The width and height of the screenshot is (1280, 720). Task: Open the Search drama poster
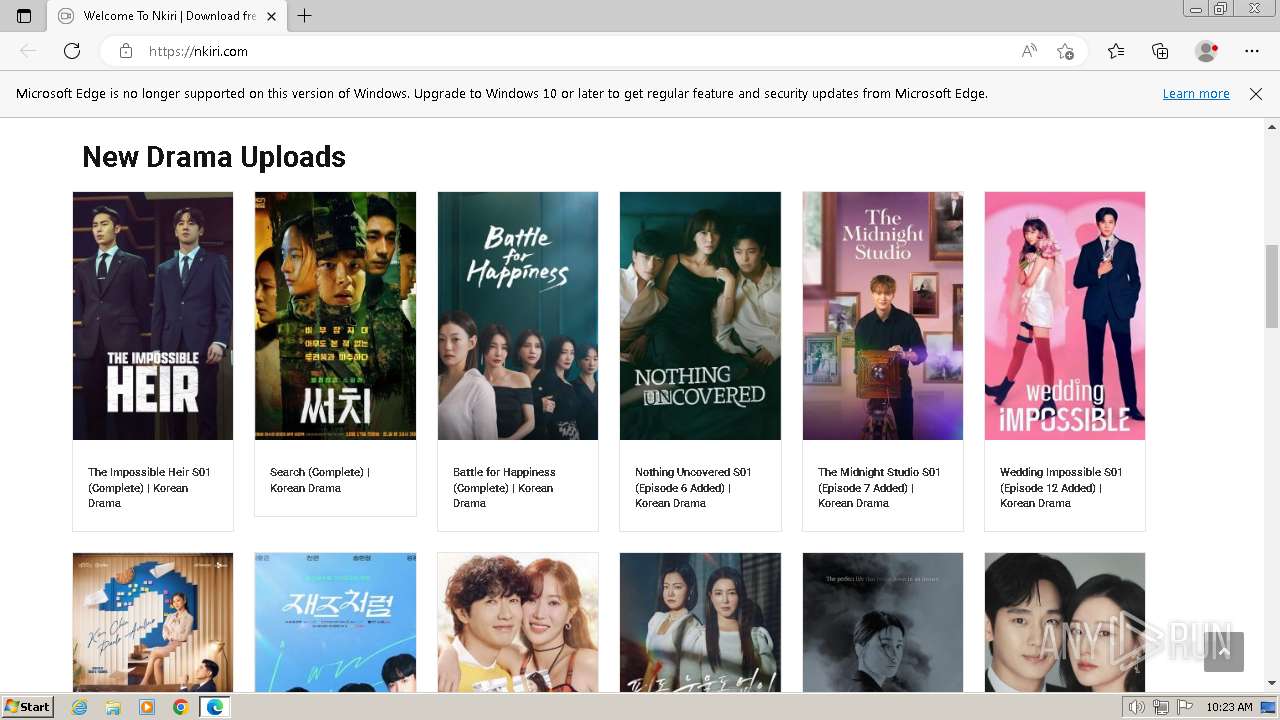point(335,316)
